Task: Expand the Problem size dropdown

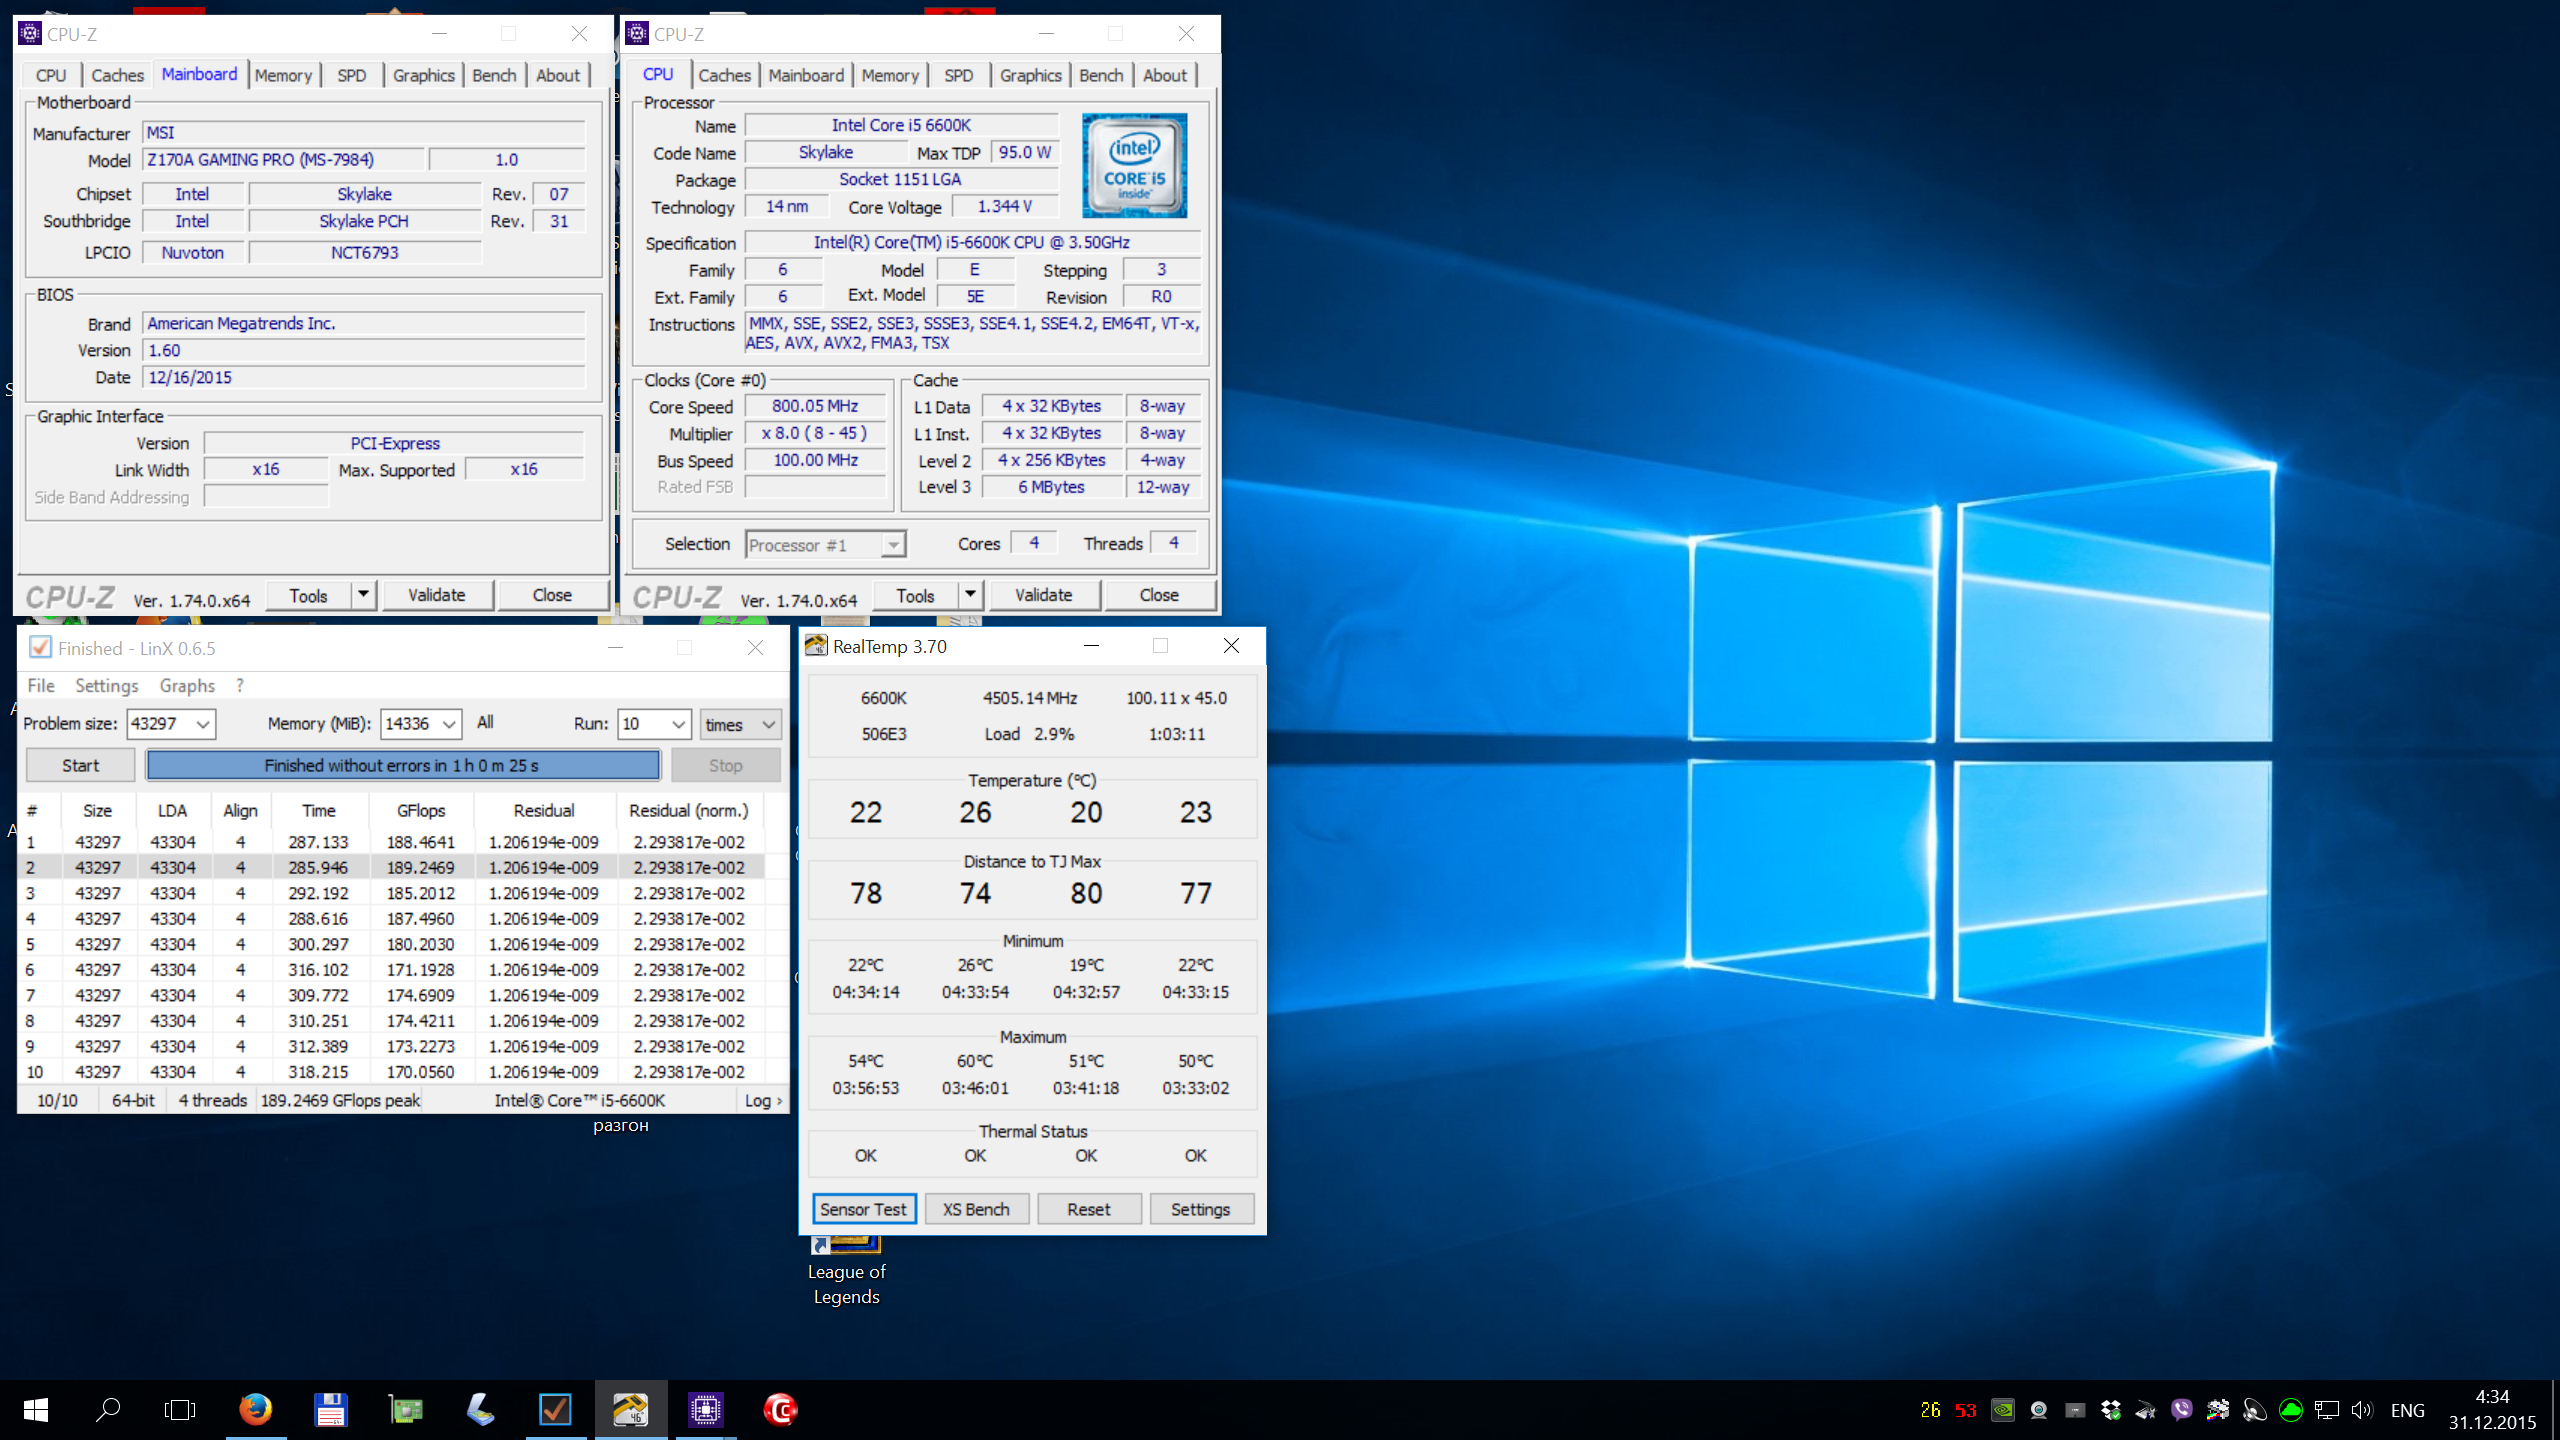Action: (x=202, y=724)
